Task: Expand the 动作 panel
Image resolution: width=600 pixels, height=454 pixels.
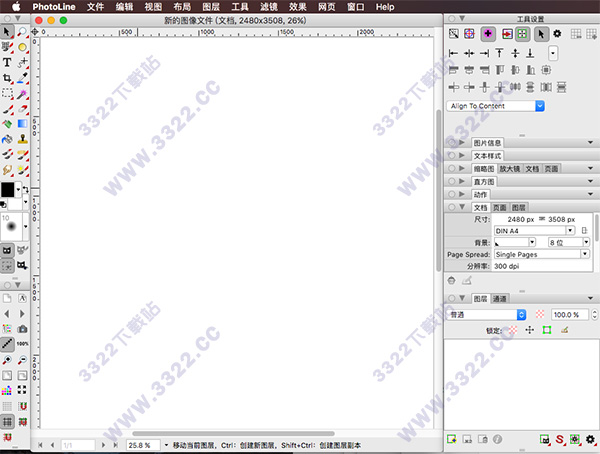Action: 462,194
